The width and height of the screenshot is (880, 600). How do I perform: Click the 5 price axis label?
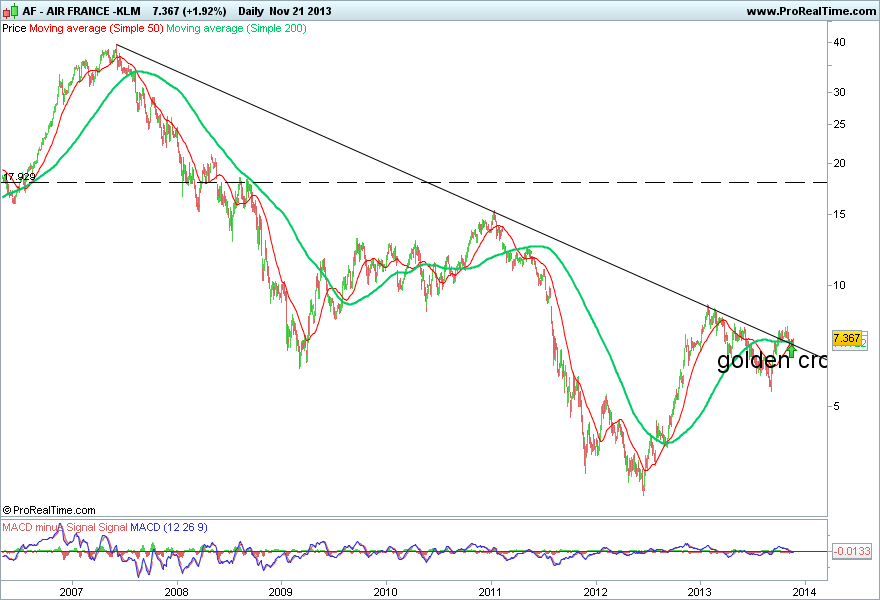pos(837,406)
